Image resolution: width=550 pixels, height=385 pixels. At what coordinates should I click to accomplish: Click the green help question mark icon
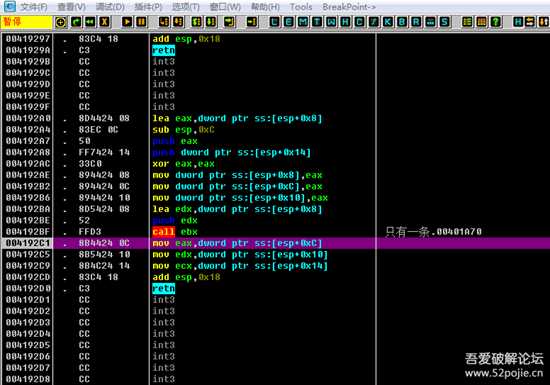[495, 22]
